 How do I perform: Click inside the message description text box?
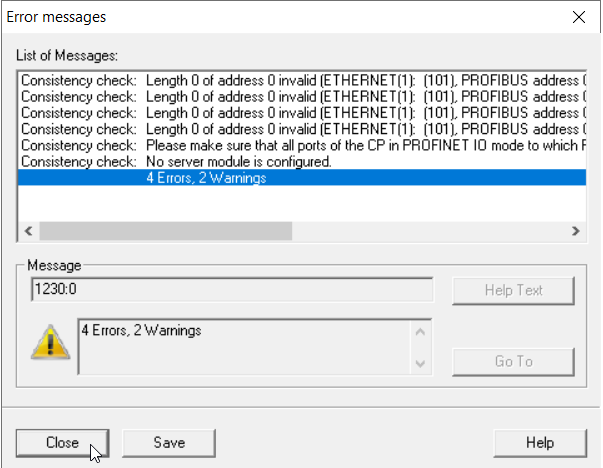(x=240, y=345)
